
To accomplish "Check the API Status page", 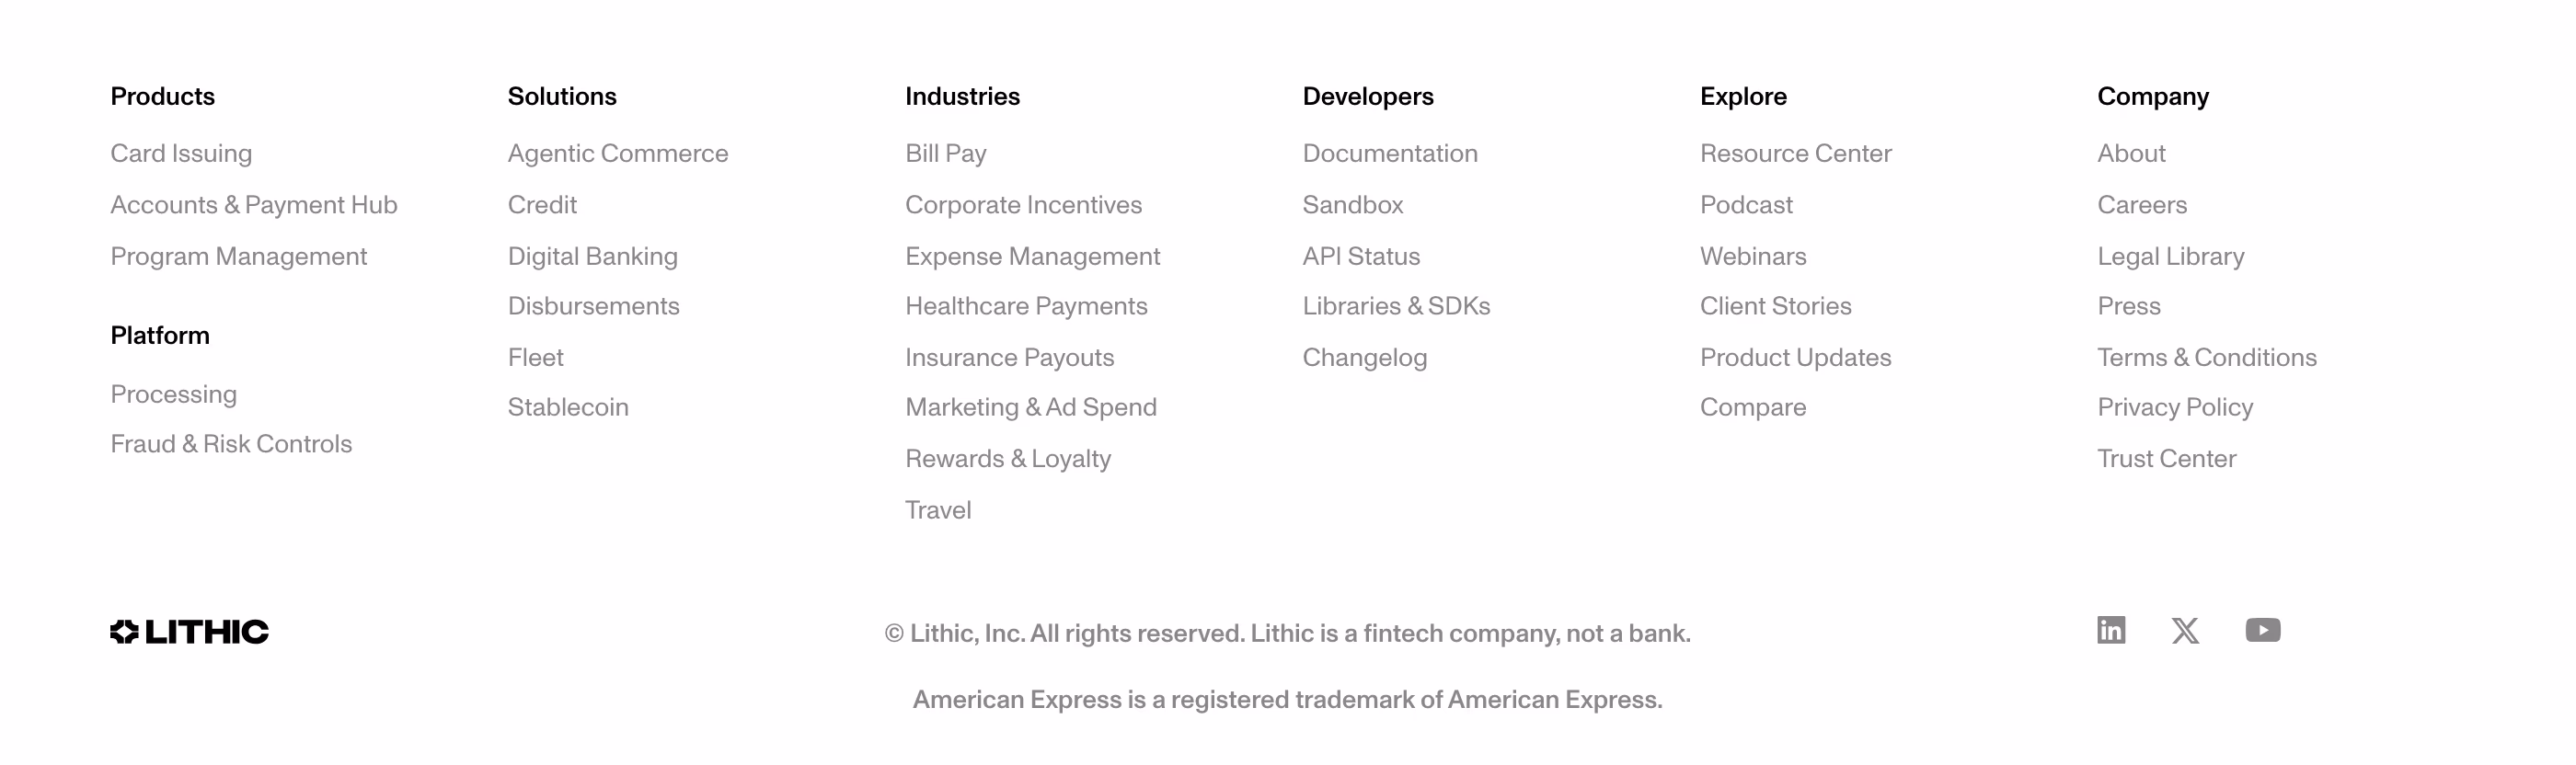I will tap(1361, 256).
